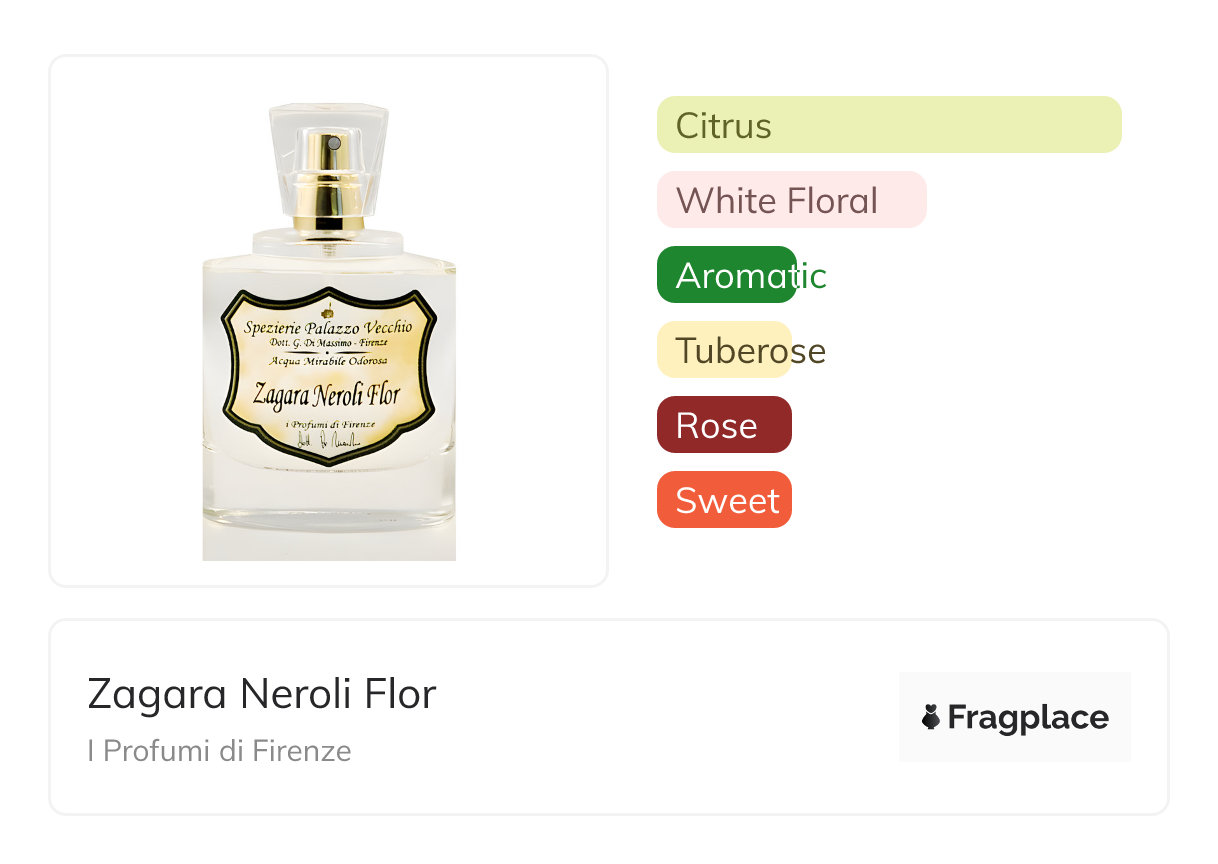Choose the yellow Tuberose accord bar
The height and width of the screenshot is (864, 1218).
(724, 350)
